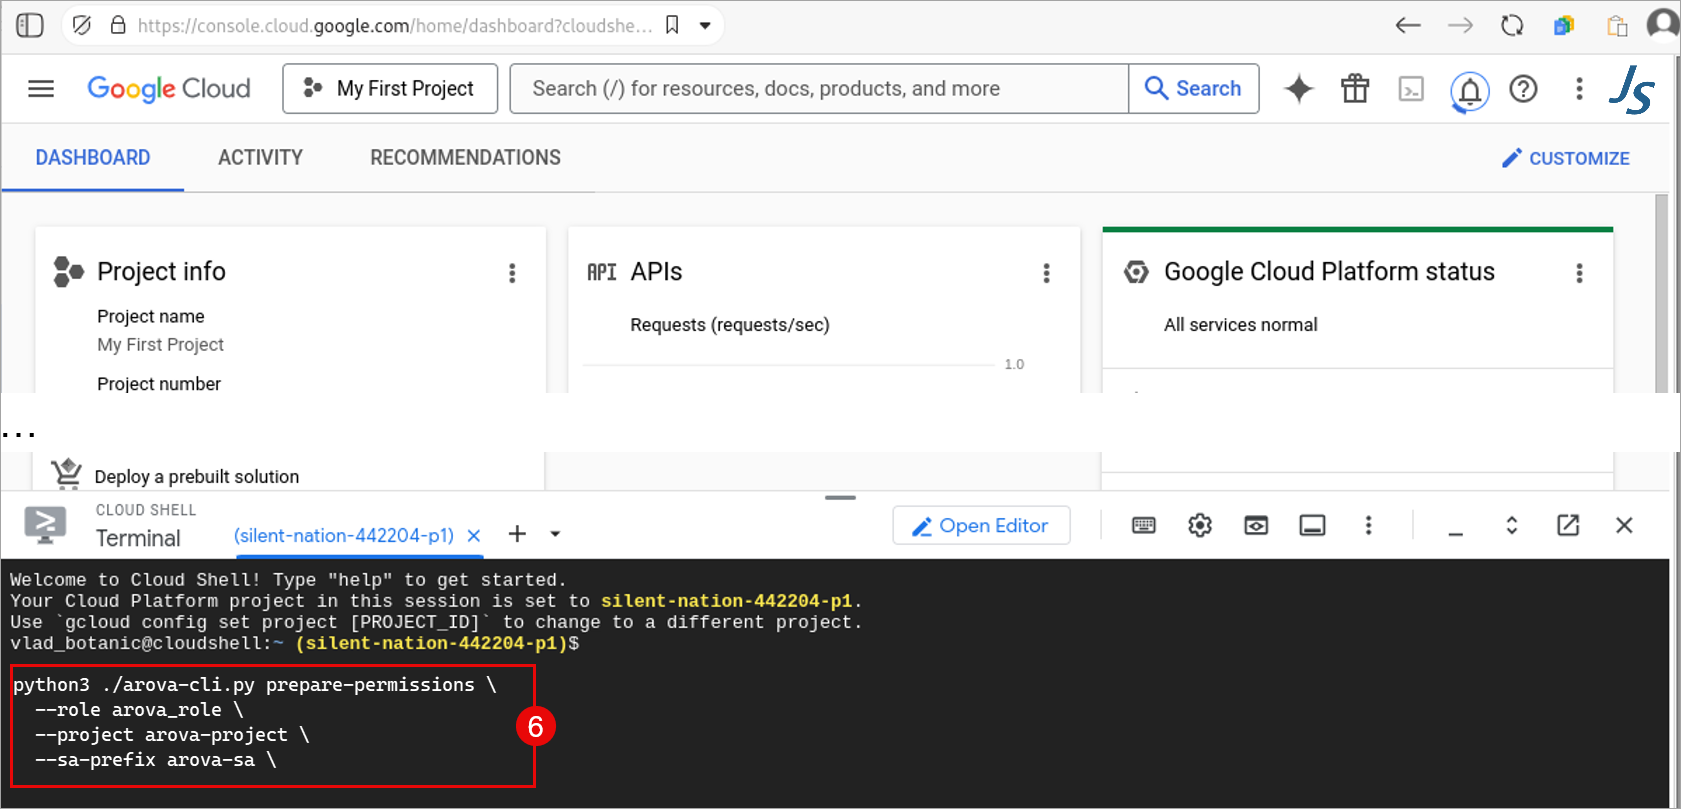Open top bar more options menu
1681x809 pixels.
point(1579,89)
